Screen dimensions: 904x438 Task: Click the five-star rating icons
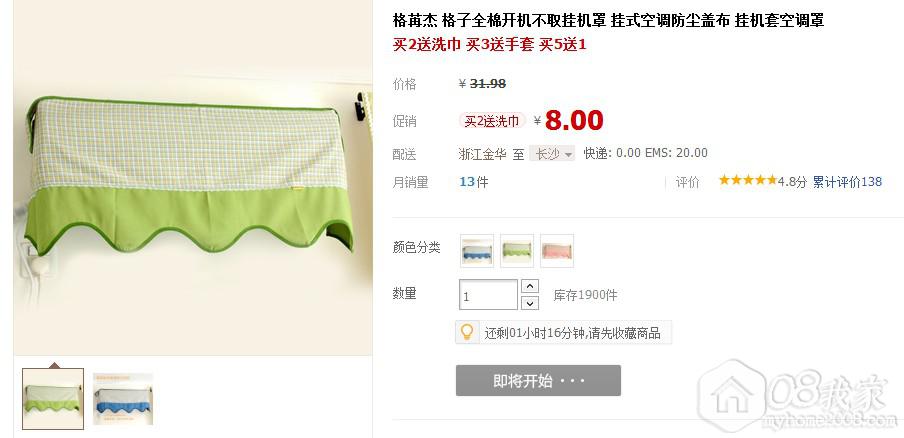pyautogui.click(x=747, y=180)
